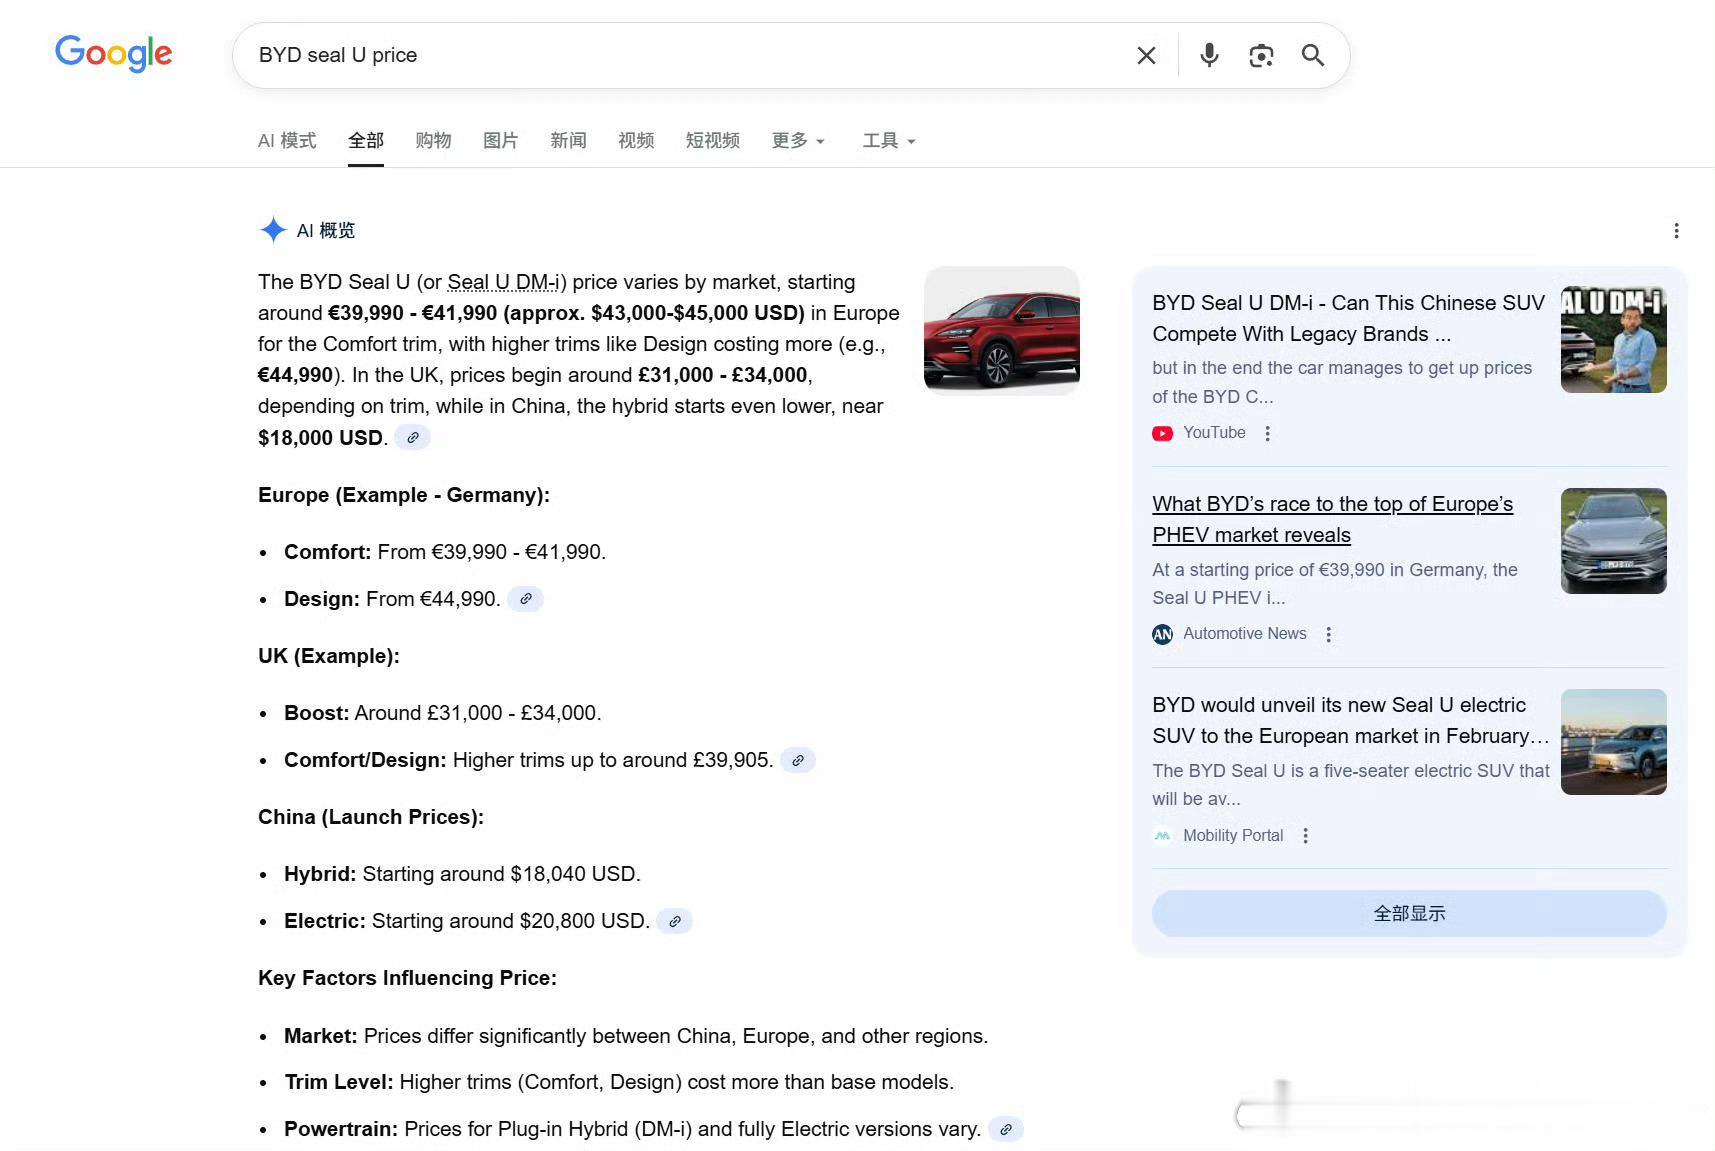Click the Automotive News source name
Viewport: 1715px width, 1151px height.
click(1245, 634)
